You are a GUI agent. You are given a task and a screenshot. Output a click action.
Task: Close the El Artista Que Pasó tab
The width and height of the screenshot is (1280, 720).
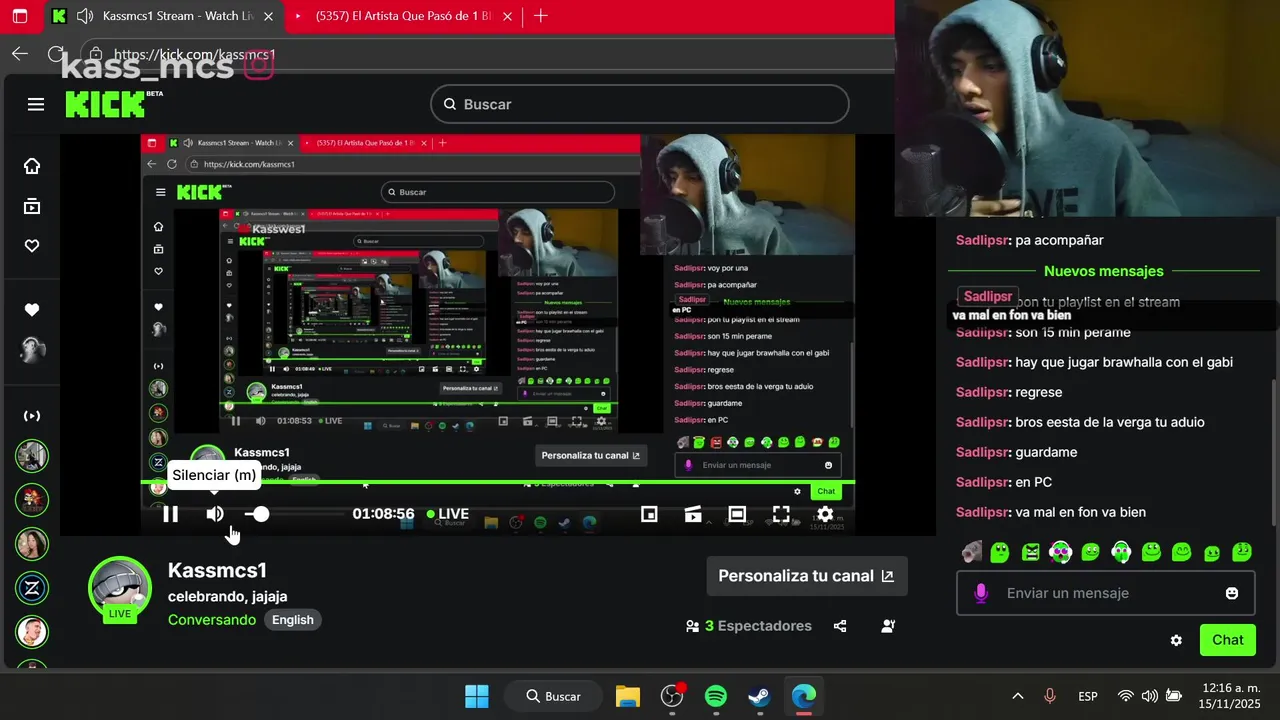pos(507,16)
